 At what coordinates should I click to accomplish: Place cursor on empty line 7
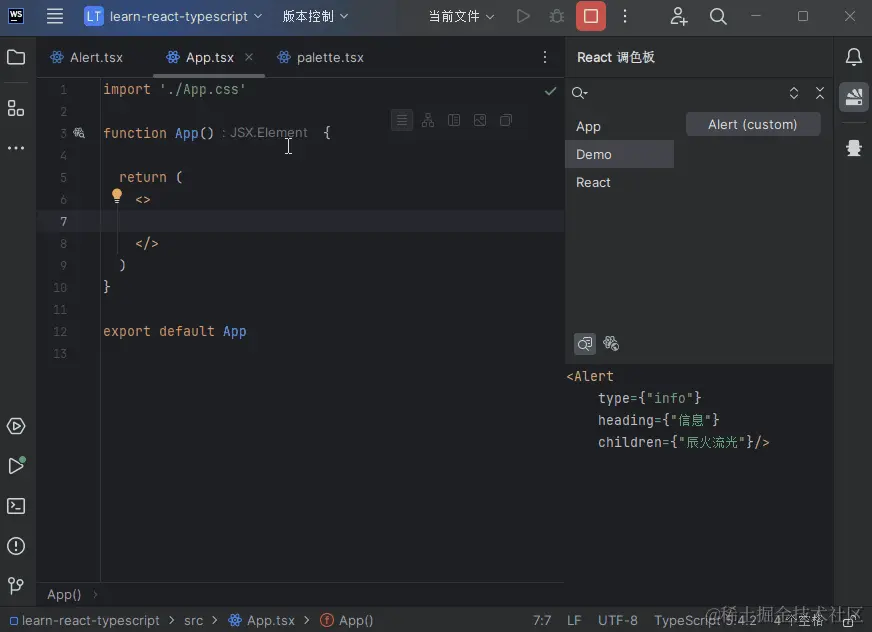click(334, 221)
